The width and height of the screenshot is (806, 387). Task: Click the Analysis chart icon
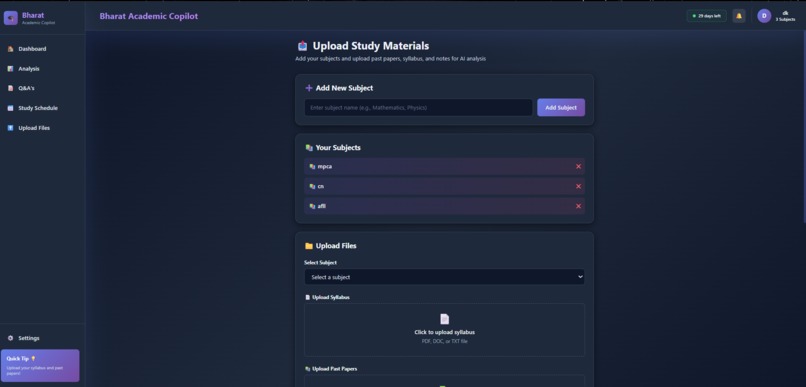coord(10,68)
